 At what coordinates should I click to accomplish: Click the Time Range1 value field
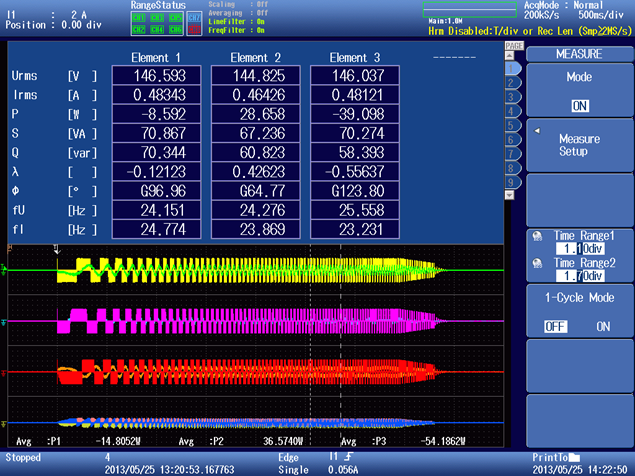[580, 248]
